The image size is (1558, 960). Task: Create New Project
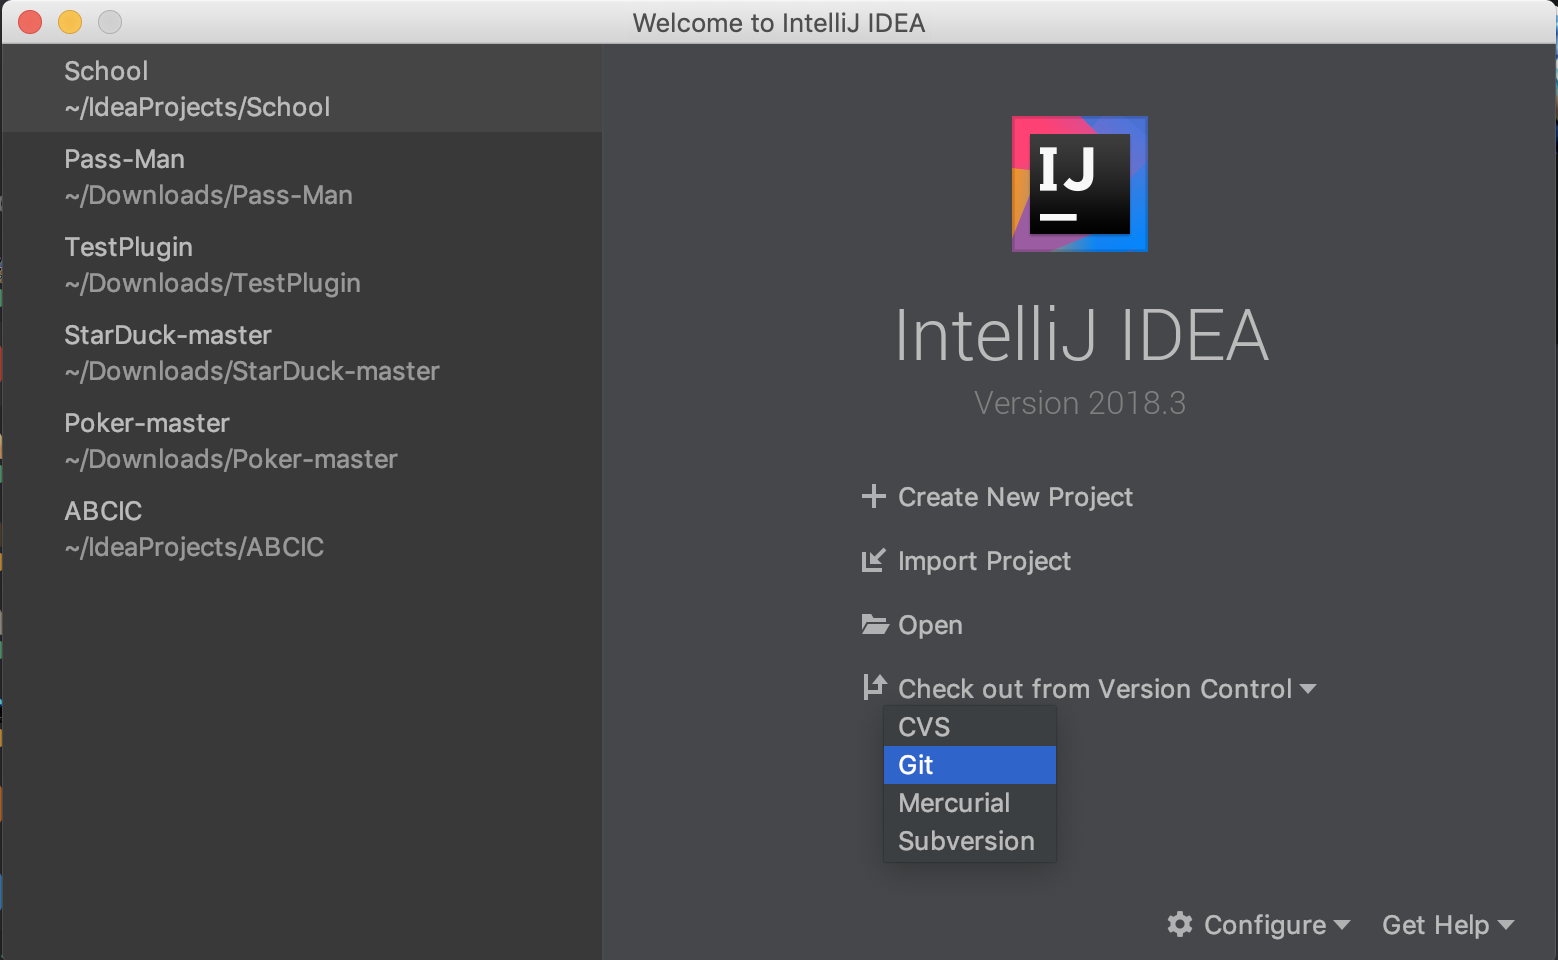click(x=1015, y=497)
